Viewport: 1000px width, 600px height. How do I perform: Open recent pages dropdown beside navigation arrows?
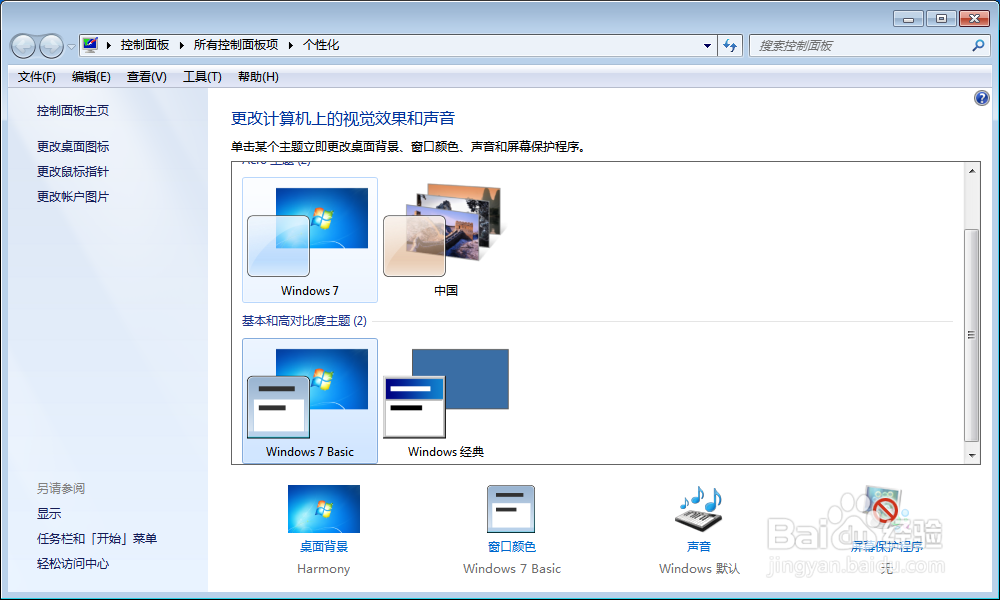tap(71, 46)
